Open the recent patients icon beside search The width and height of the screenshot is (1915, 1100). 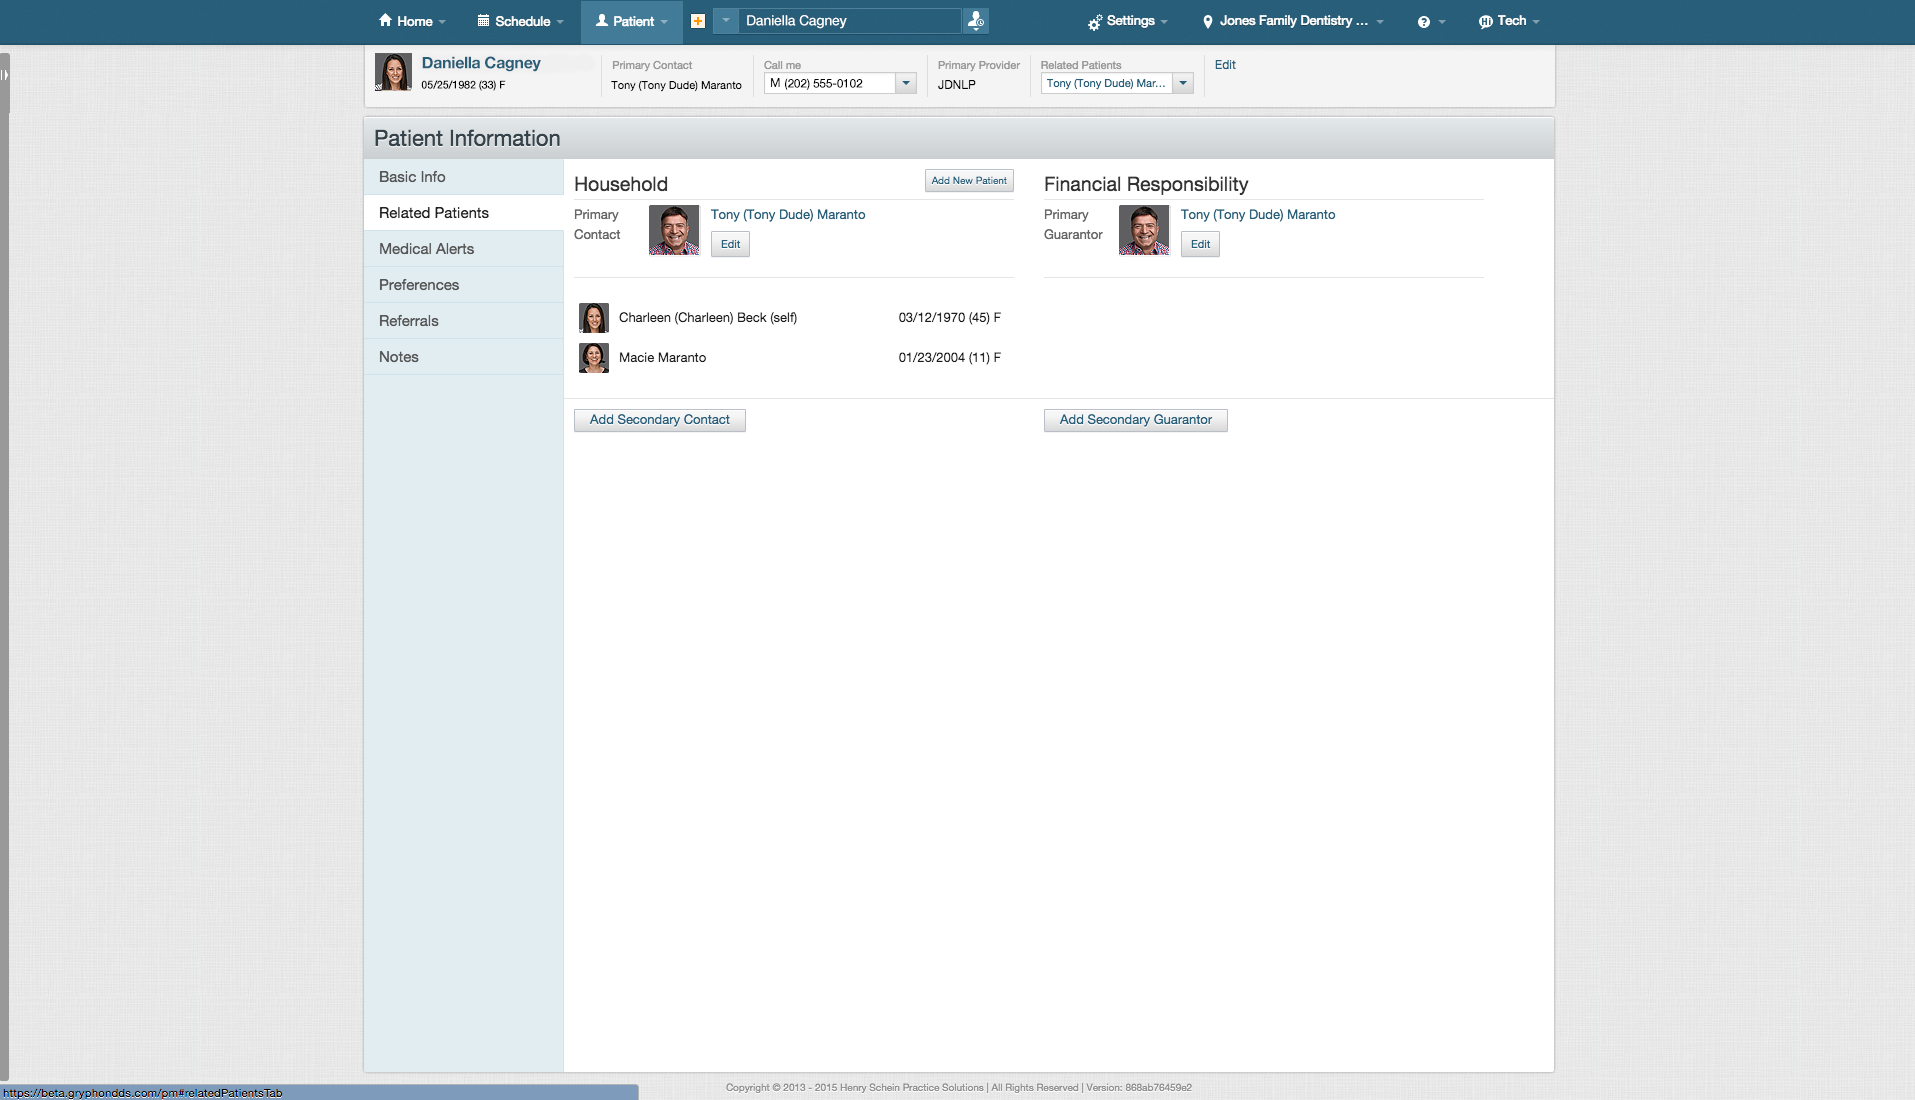pos(976,21)
